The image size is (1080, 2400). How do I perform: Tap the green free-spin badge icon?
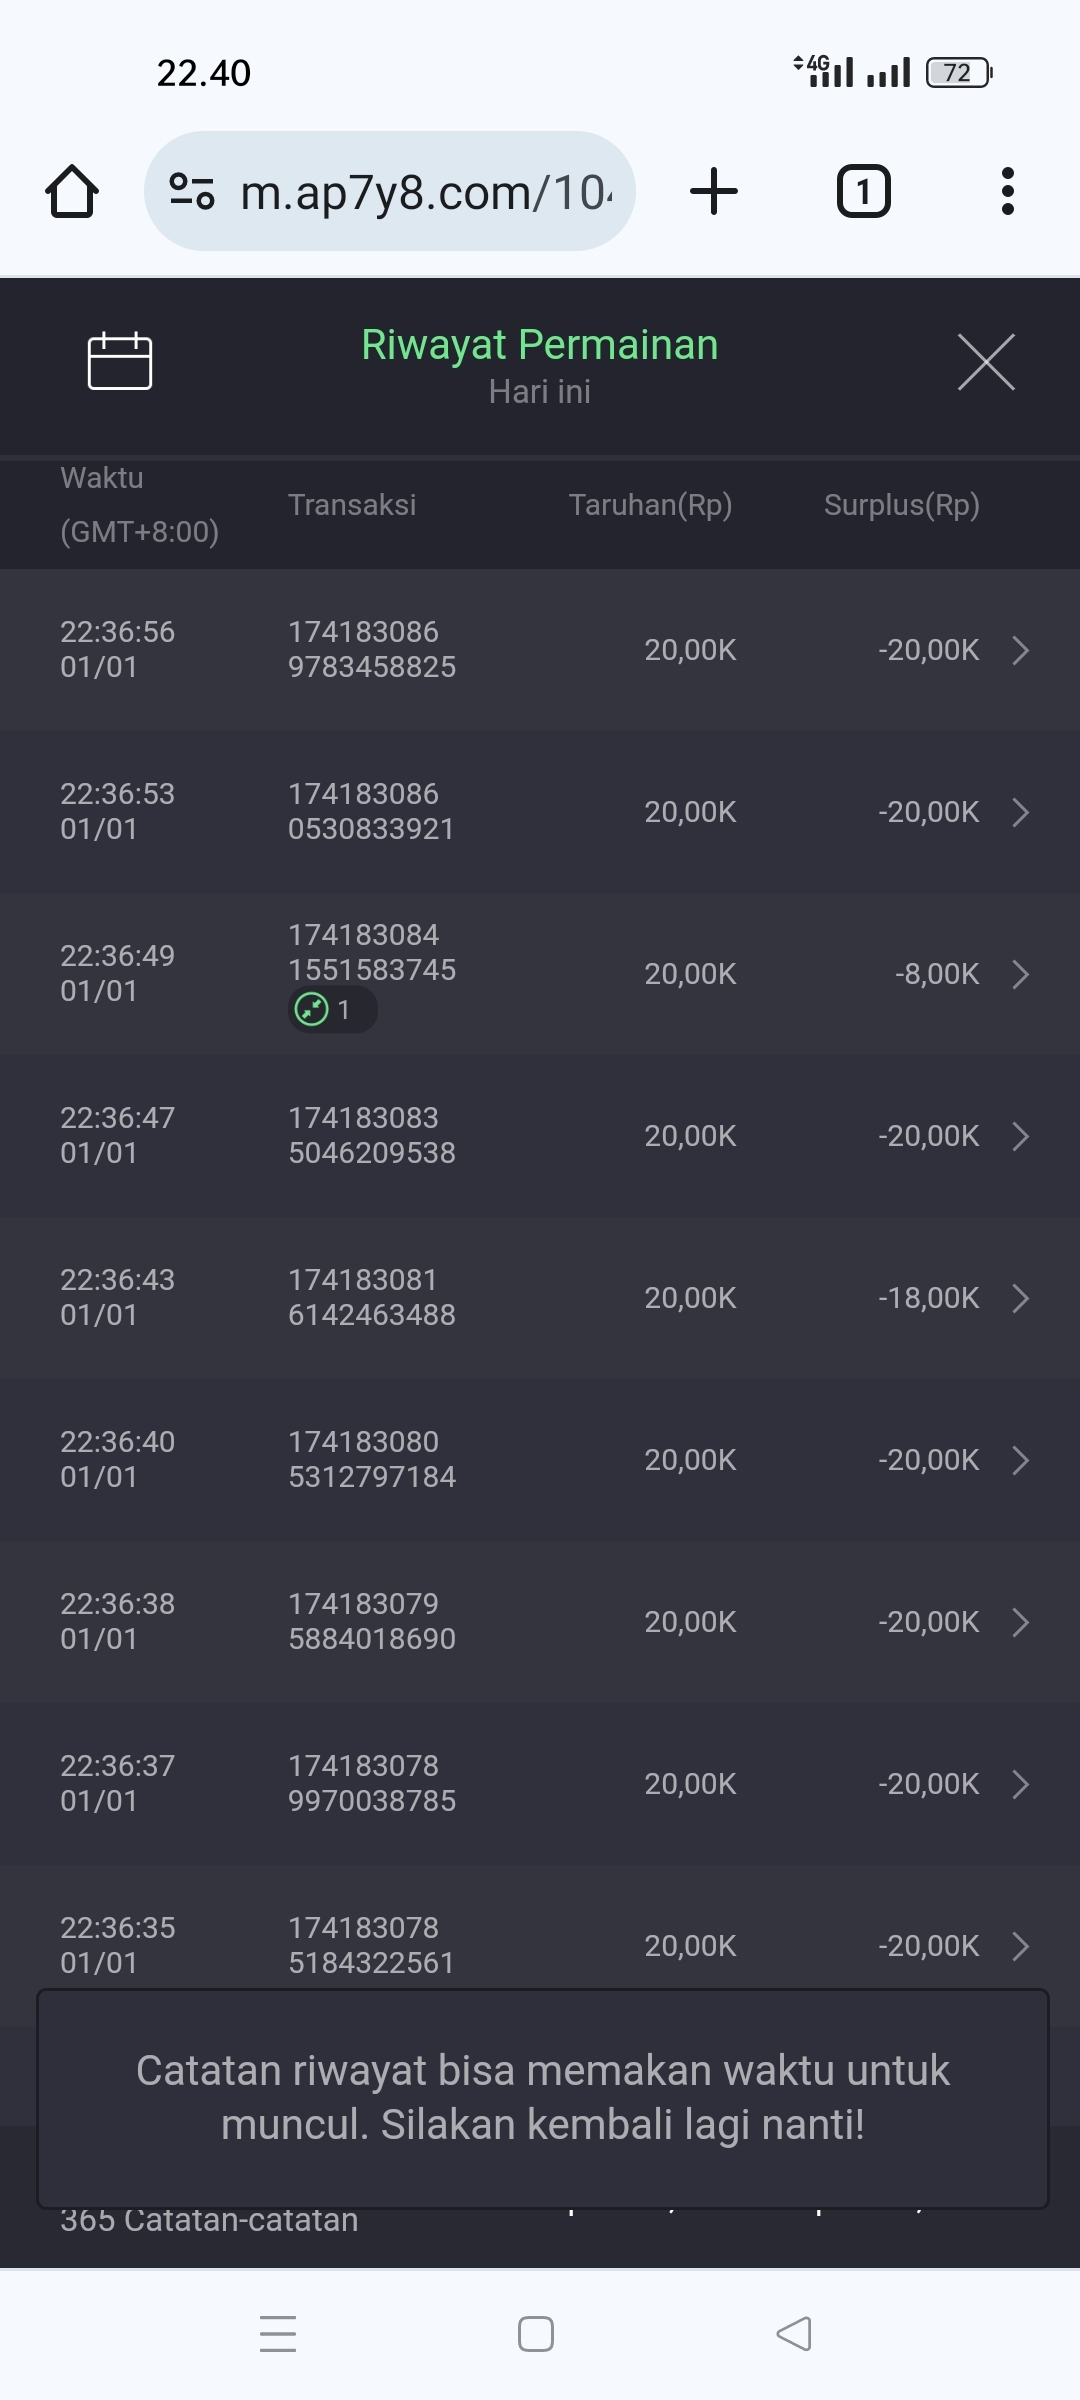tap(313, 1009)
